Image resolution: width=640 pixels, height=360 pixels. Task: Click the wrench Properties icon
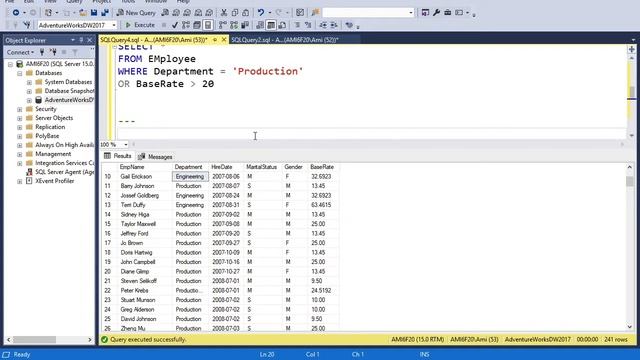(x=436, y=13)
